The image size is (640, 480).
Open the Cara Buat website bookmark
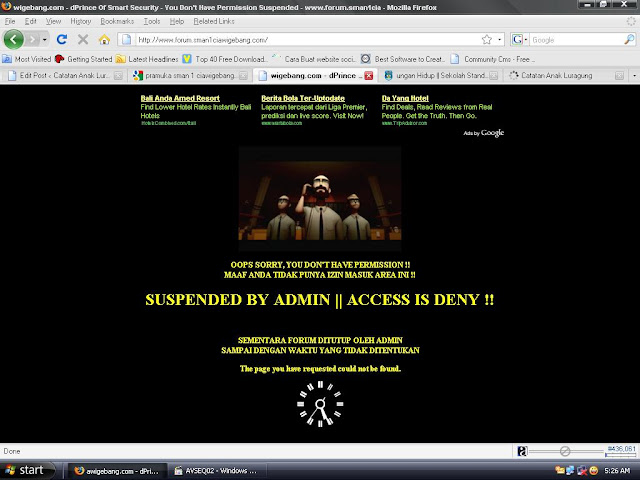pyautogui.click(x=314, y=59)
